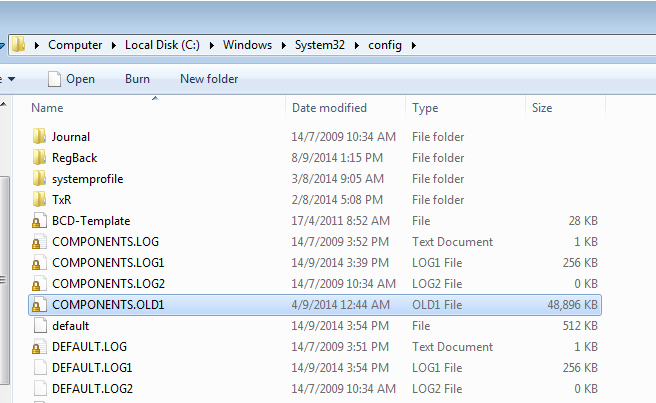The height and width of the screenshot is (403, 656).
Task: Select the COMPONENTS.OLD1 file row
Action: tap(315, 305)
